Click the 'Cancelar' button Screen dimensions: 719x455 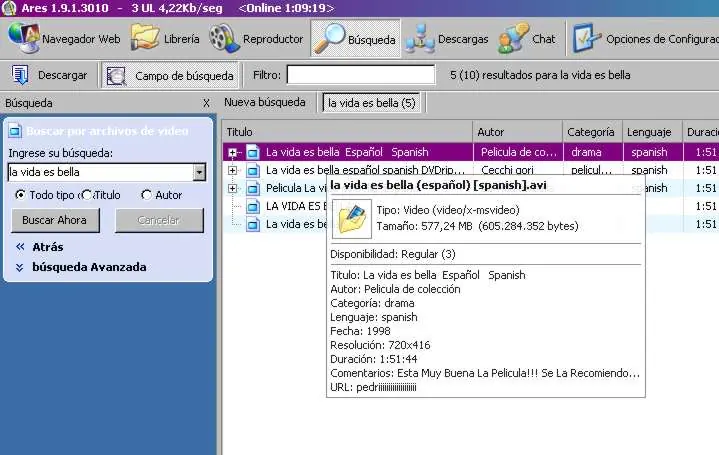(159, 220)
